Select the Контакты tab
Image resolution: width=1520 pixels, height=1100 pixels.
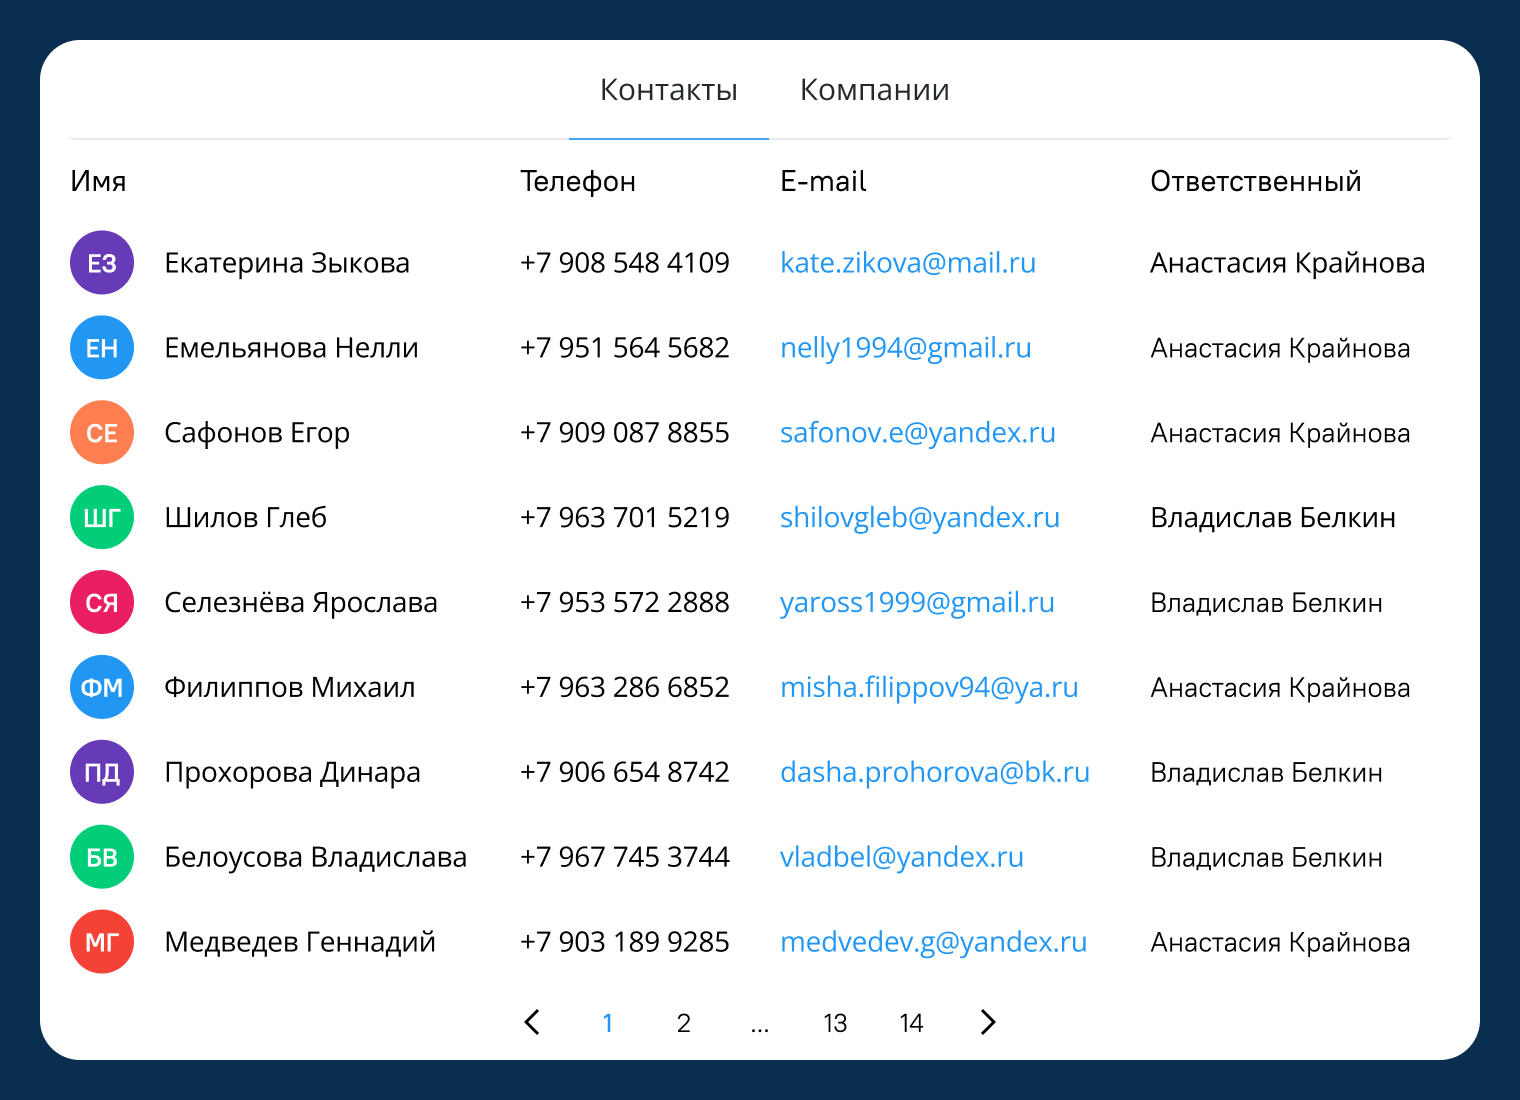(x=668, y=90)
